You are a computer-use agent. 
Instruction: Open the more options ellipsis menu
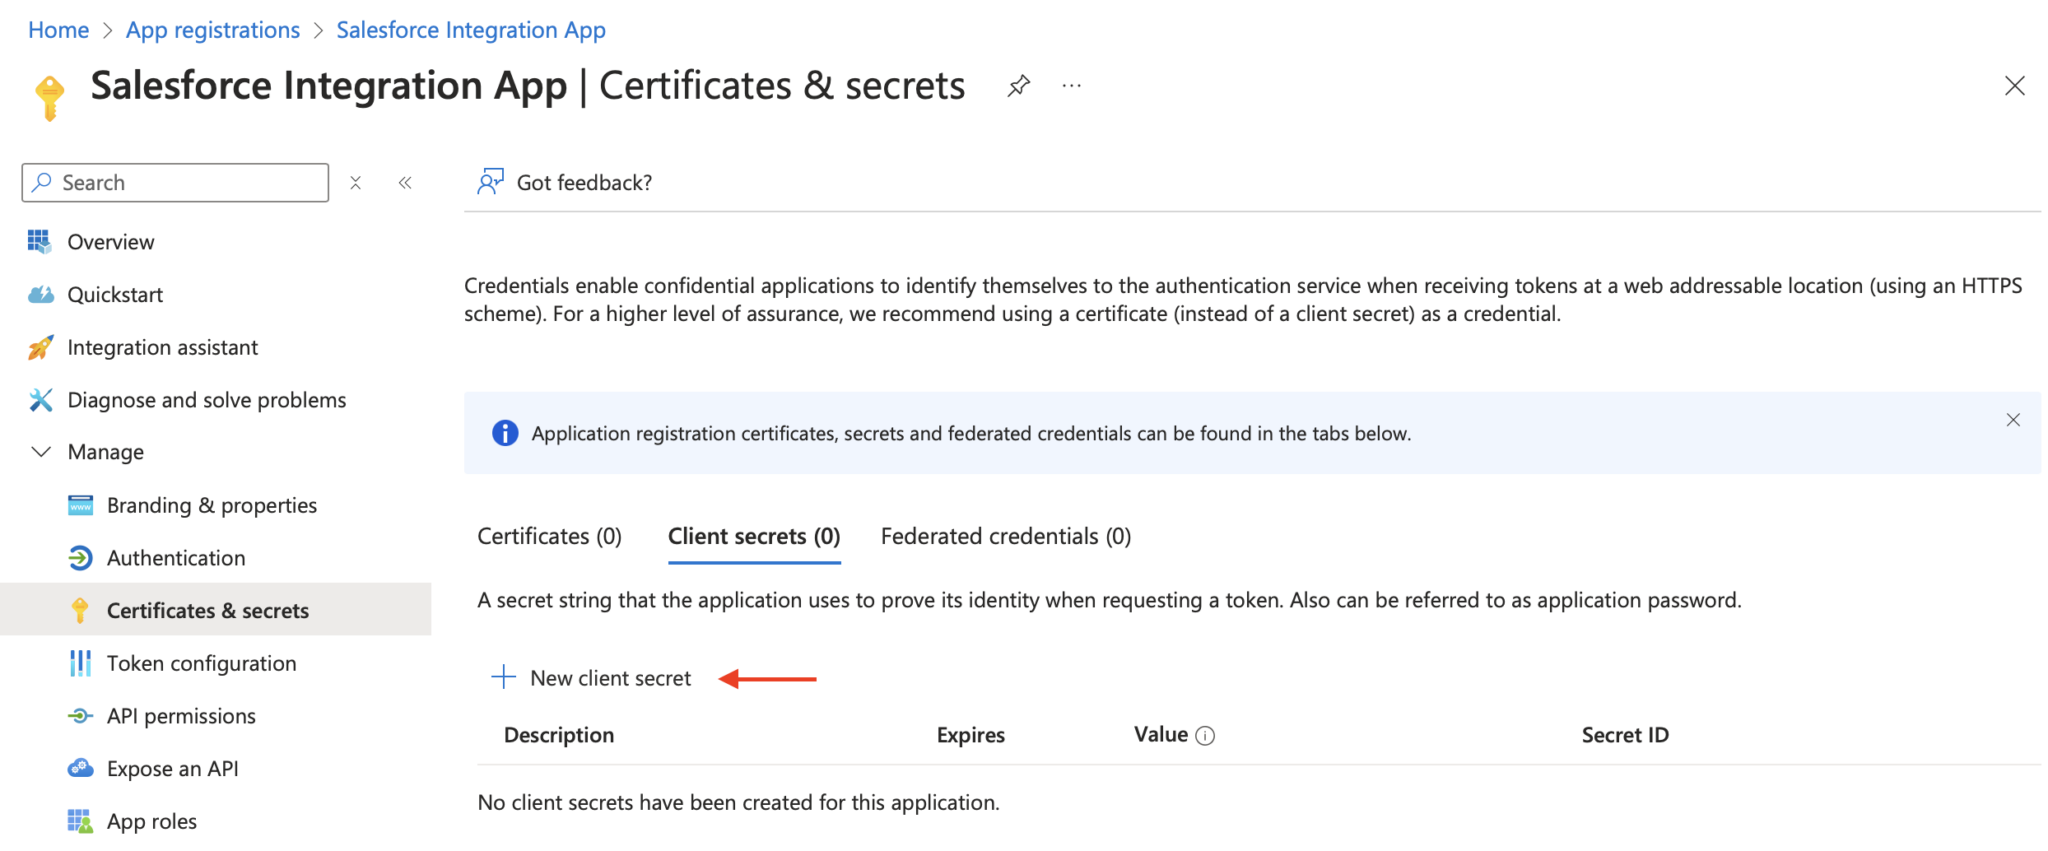1071,86
